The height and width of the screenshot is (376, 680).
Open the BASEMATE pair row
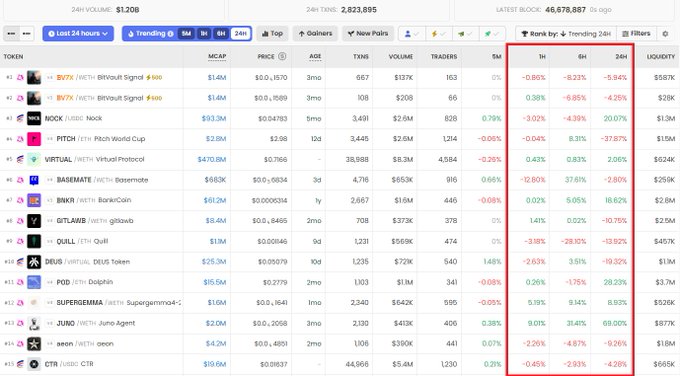340,180
